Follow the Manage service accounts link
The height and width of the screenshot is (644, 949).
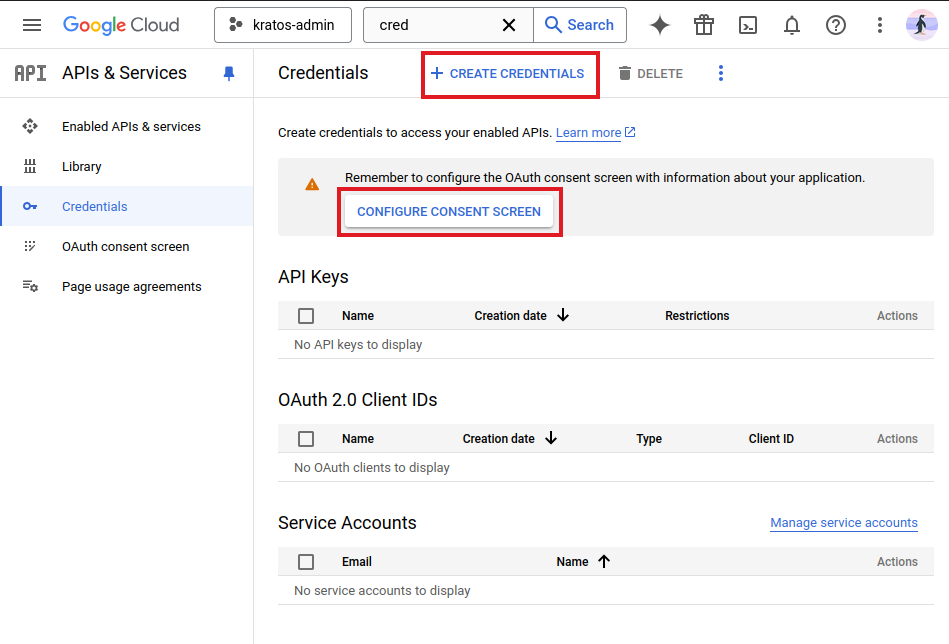[843, 523]
